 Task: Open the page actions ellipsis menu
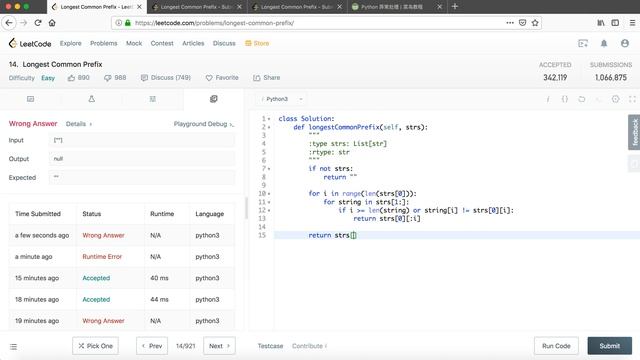[510, 23]
